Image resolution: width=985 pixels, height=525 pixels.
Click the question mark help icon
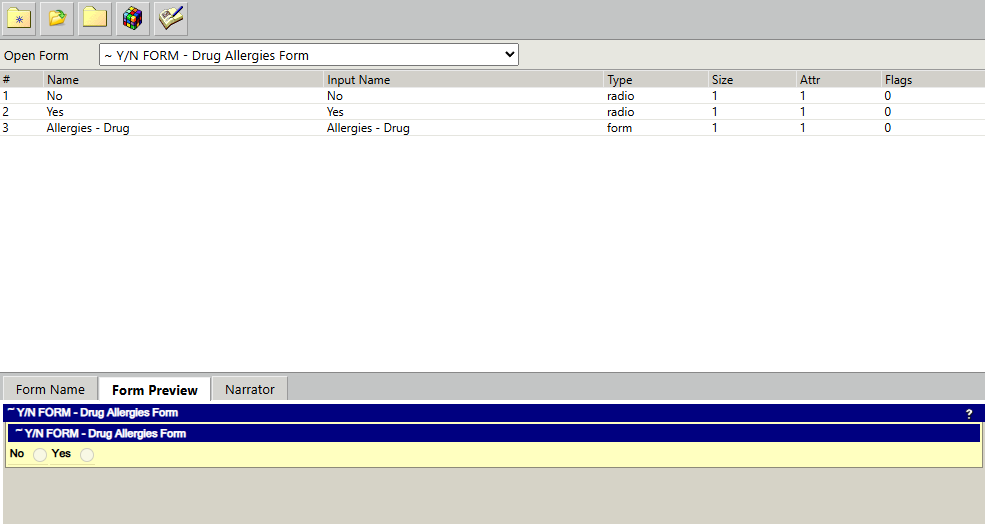point(969,414)
